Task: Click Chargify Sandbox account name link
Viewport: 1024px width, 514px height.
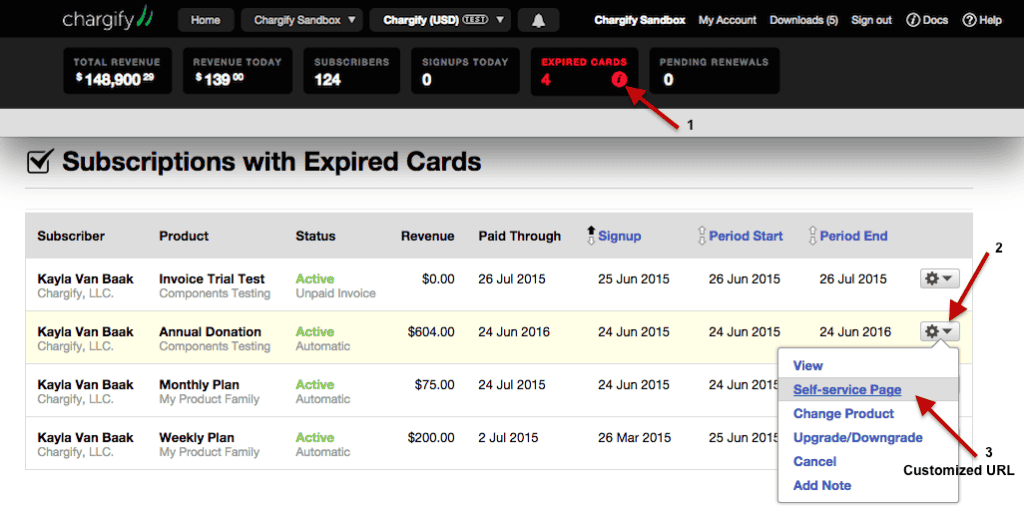Action: tap(639, 20)
